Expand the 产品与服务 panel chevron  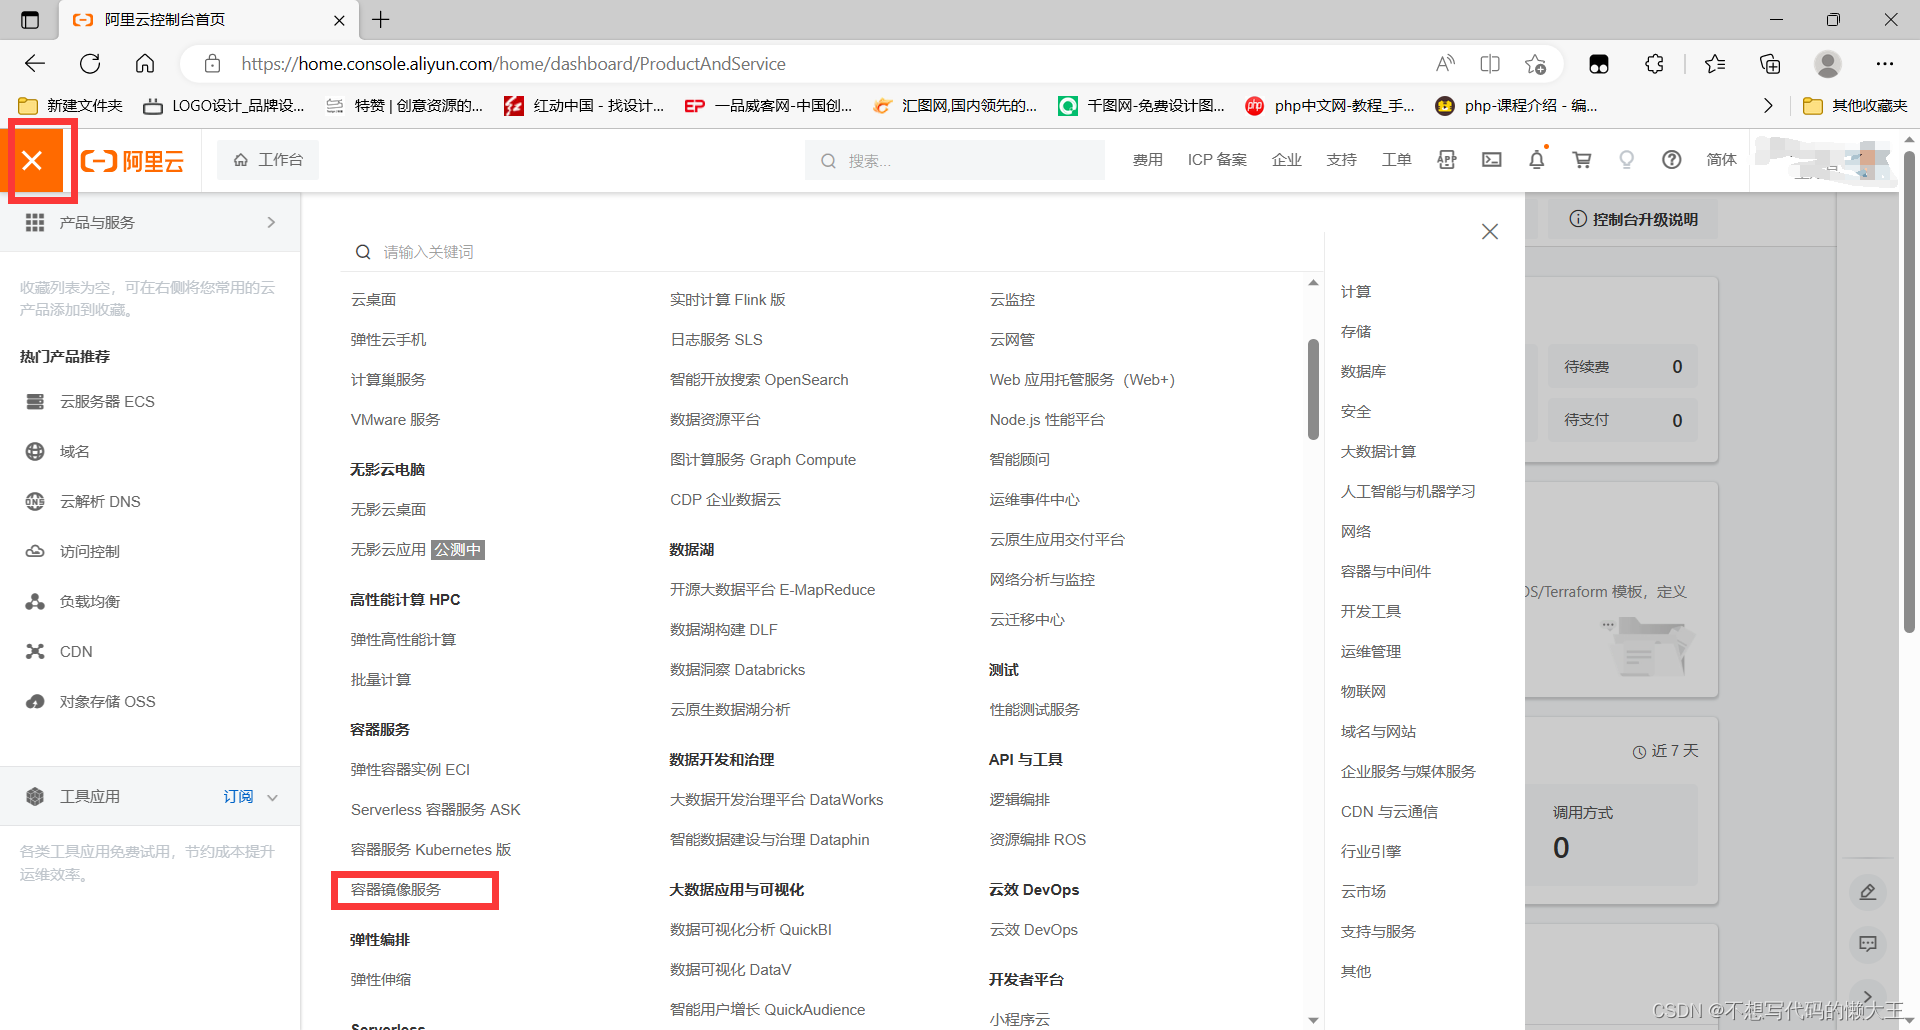[x=271, y=222]
